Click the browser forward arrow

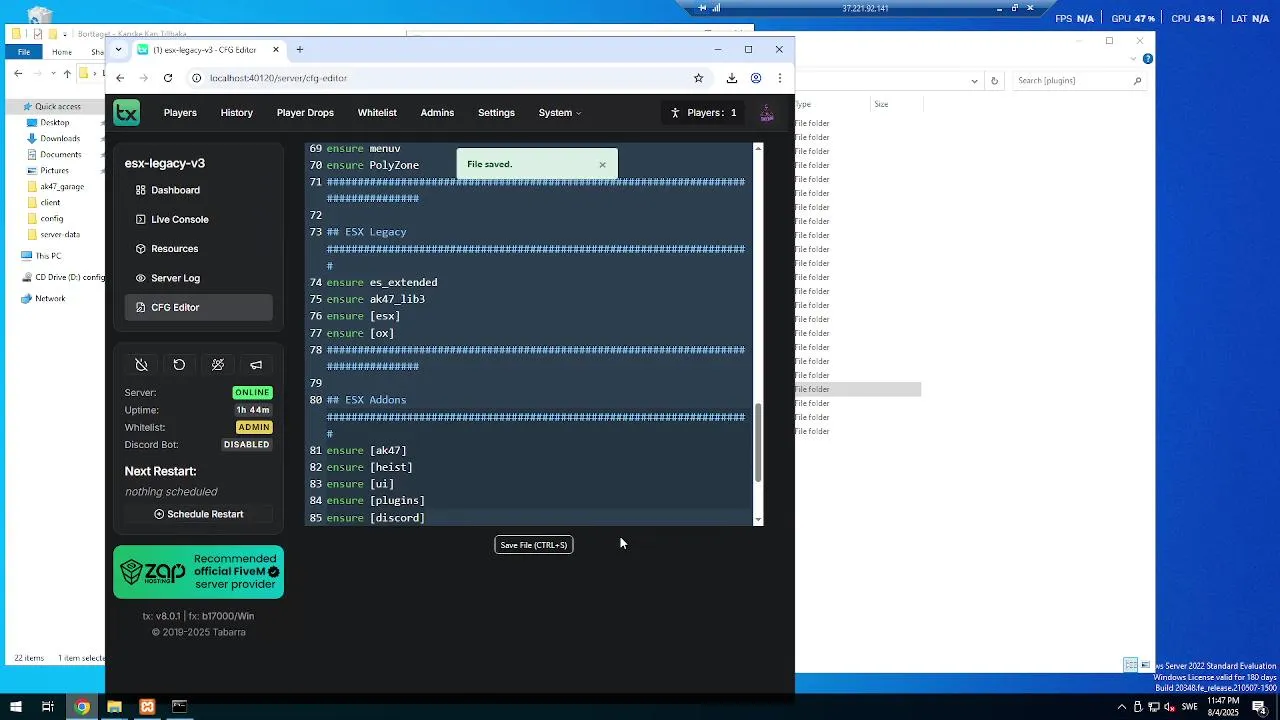tap(144, 78)
